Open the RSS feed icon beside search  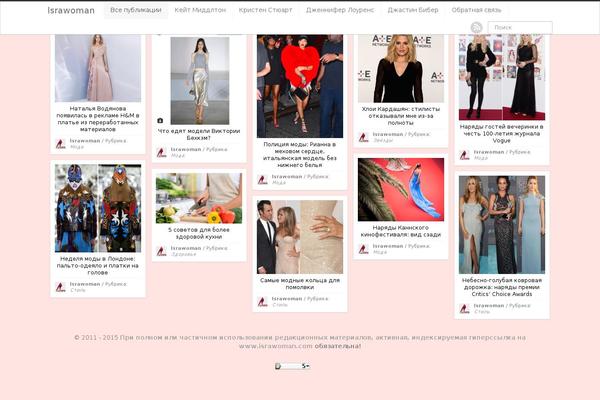476,28
